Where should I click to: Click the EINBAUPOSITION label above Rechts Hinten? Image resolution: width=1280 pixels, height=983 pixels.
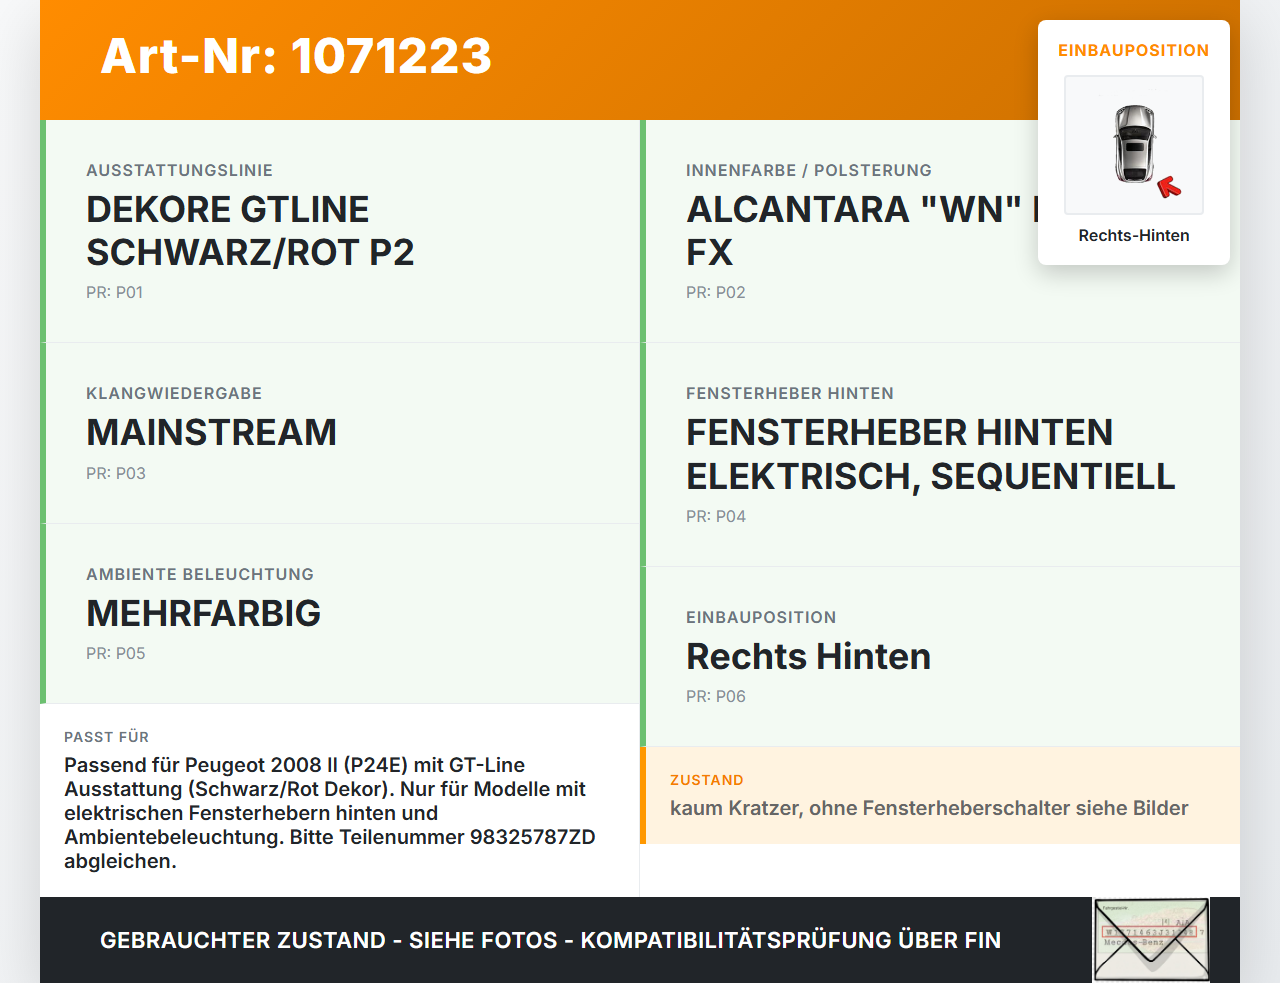(x=761, y=617)
